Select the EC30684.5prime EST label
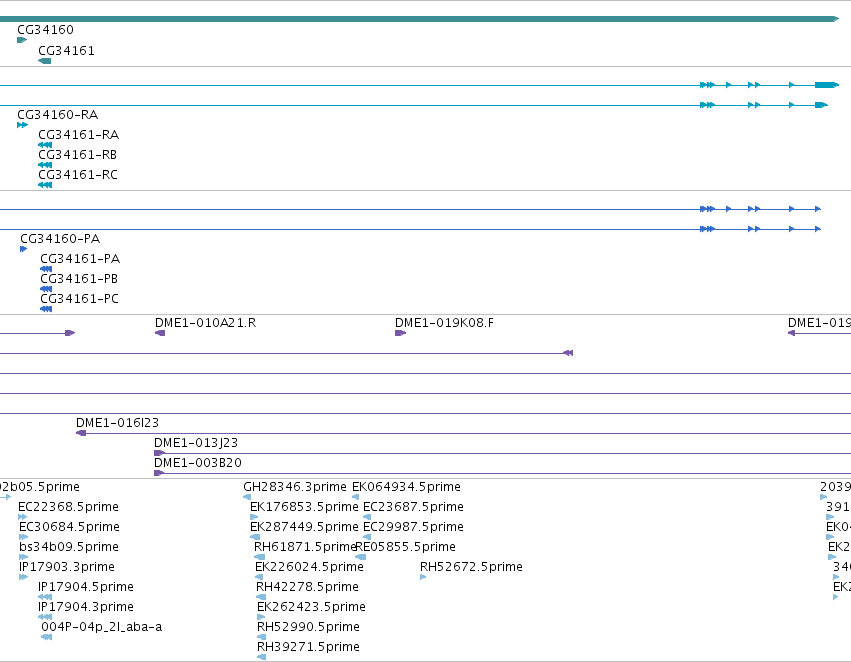 click(69, 527)
